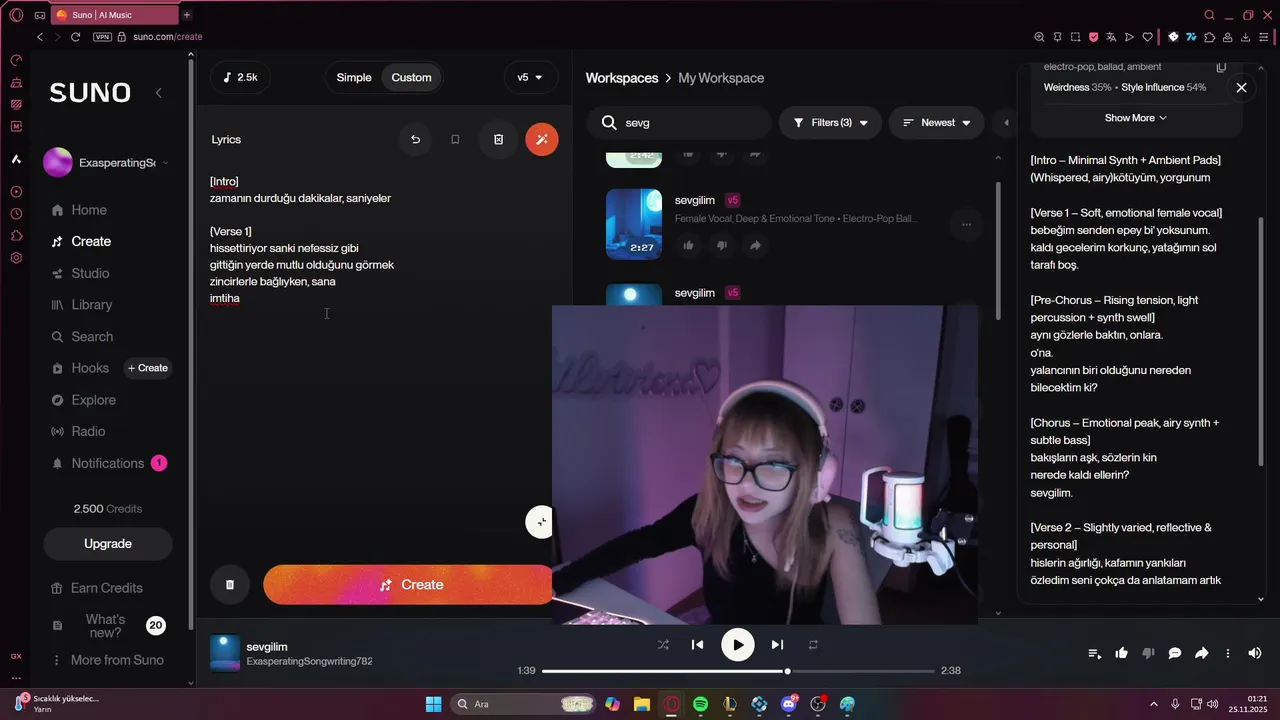
Task: Click the orange Create song button
Action: (408, 585)
